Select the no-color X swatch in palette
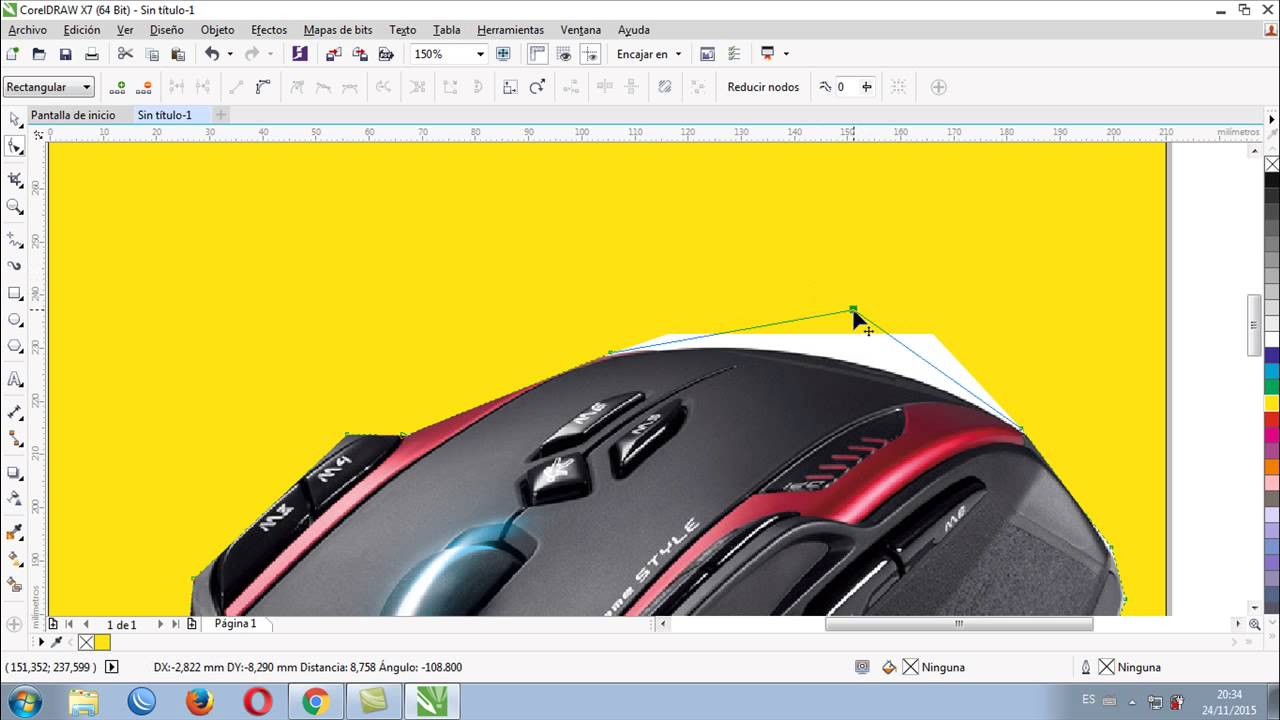1280x720 pixels. 1272,164
